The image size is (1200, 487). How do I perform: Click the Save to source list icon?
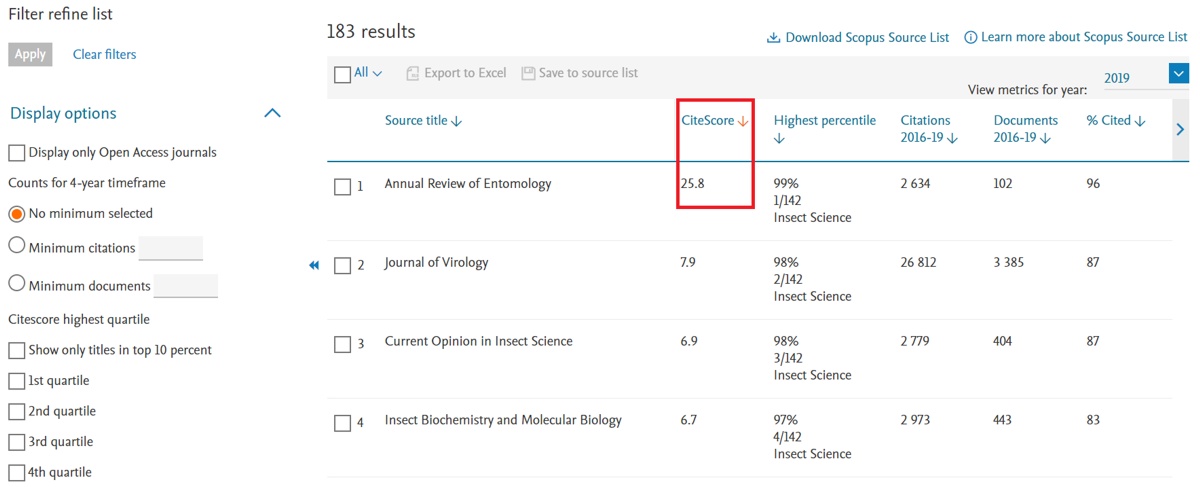click(x=528, y=73)
